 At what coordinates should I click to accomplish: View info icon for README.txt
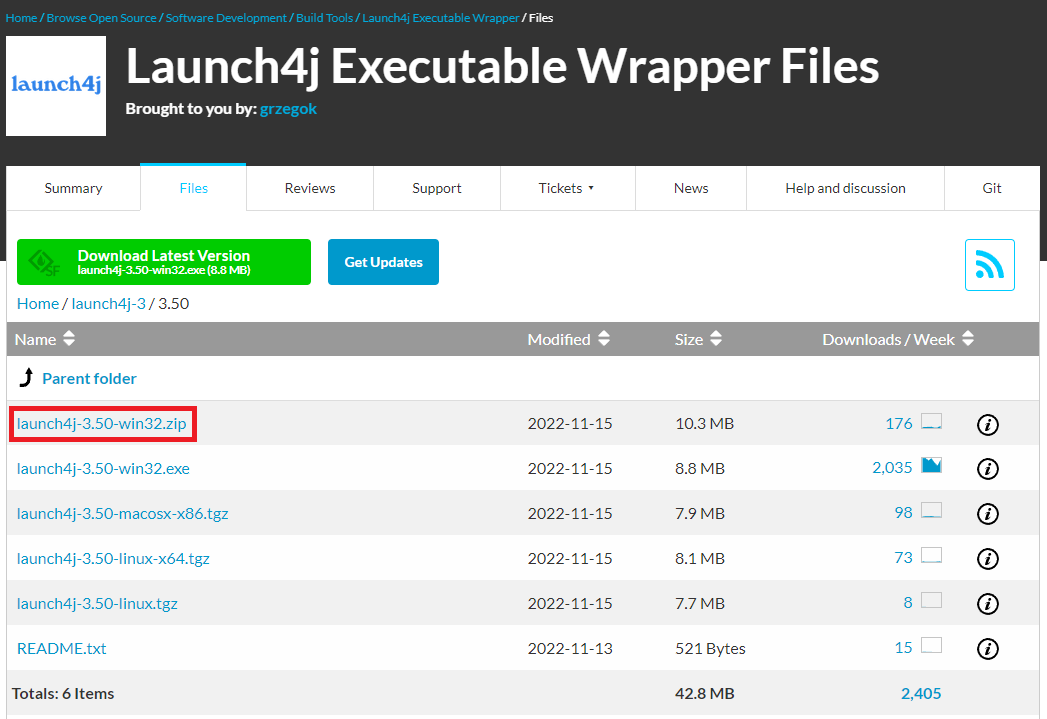(x=987, y=649)
